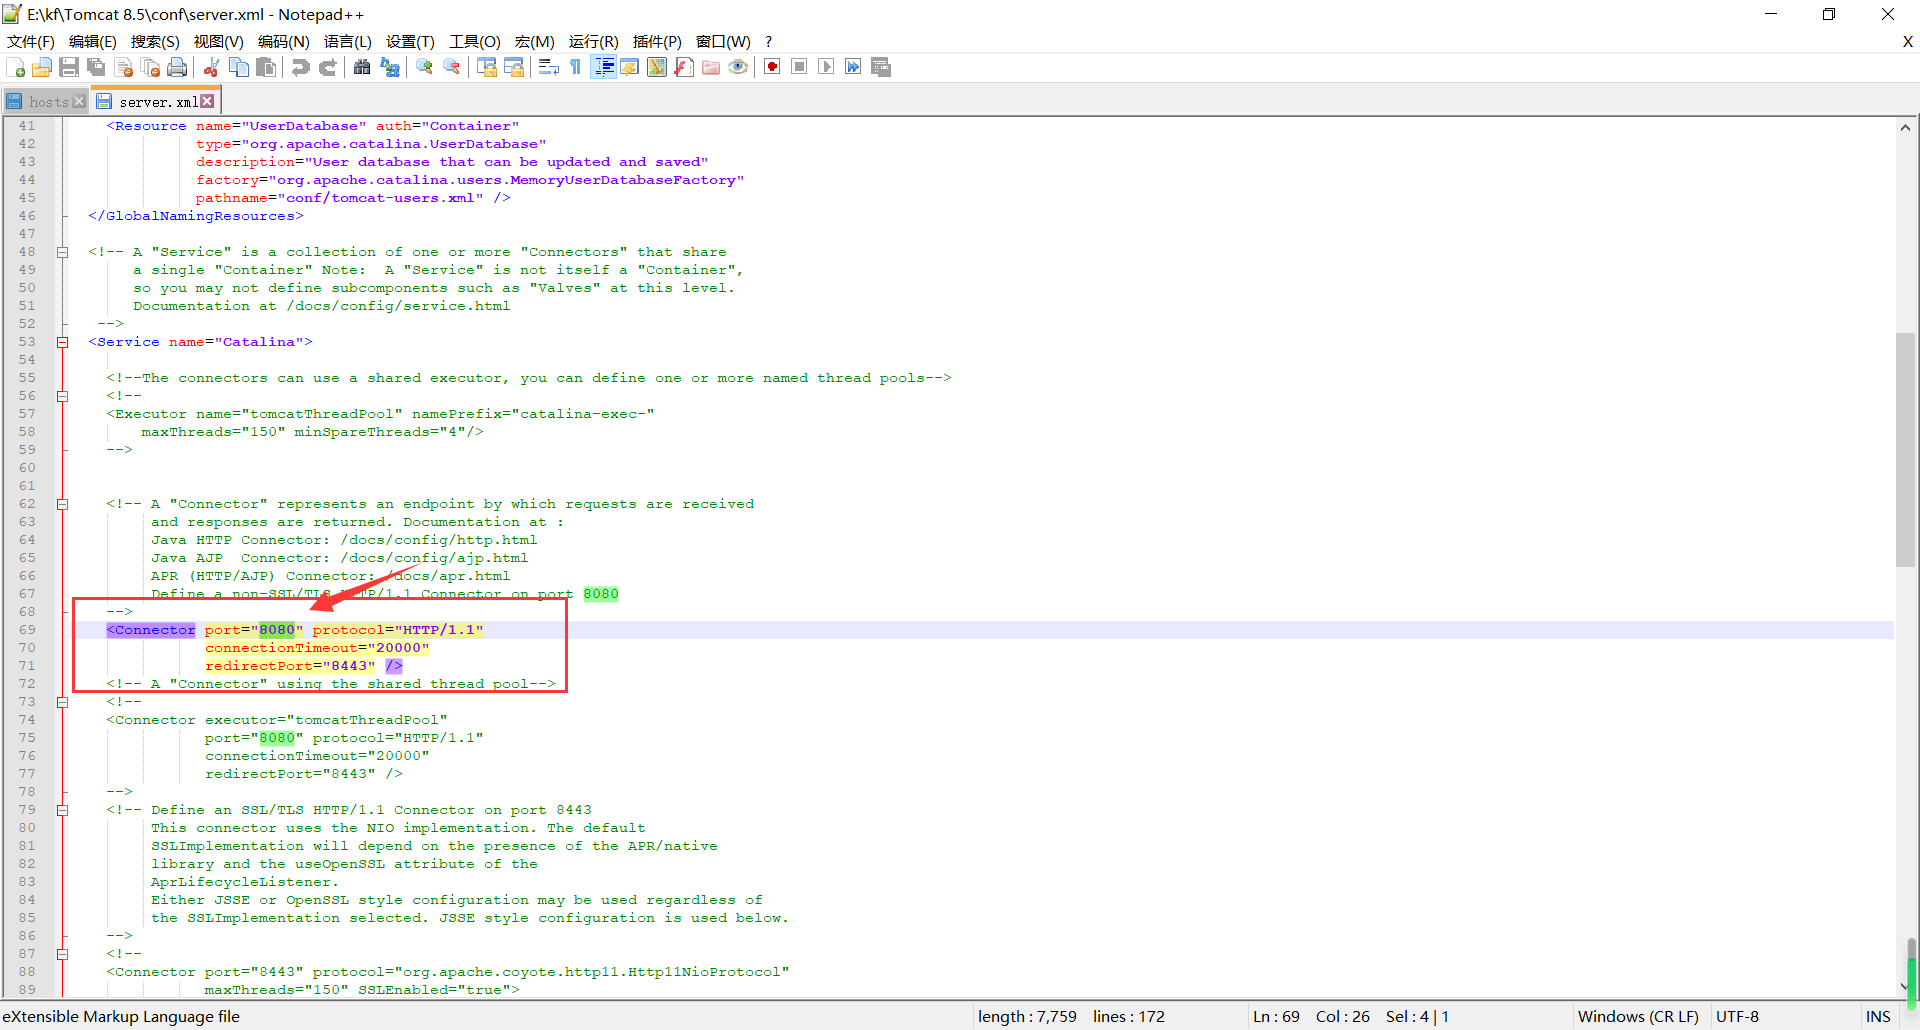Viewport: 1920px width, 1030px height.
Task: Open the 运行(R) menu
Action: pyautogui.click(x=594, y=41)
